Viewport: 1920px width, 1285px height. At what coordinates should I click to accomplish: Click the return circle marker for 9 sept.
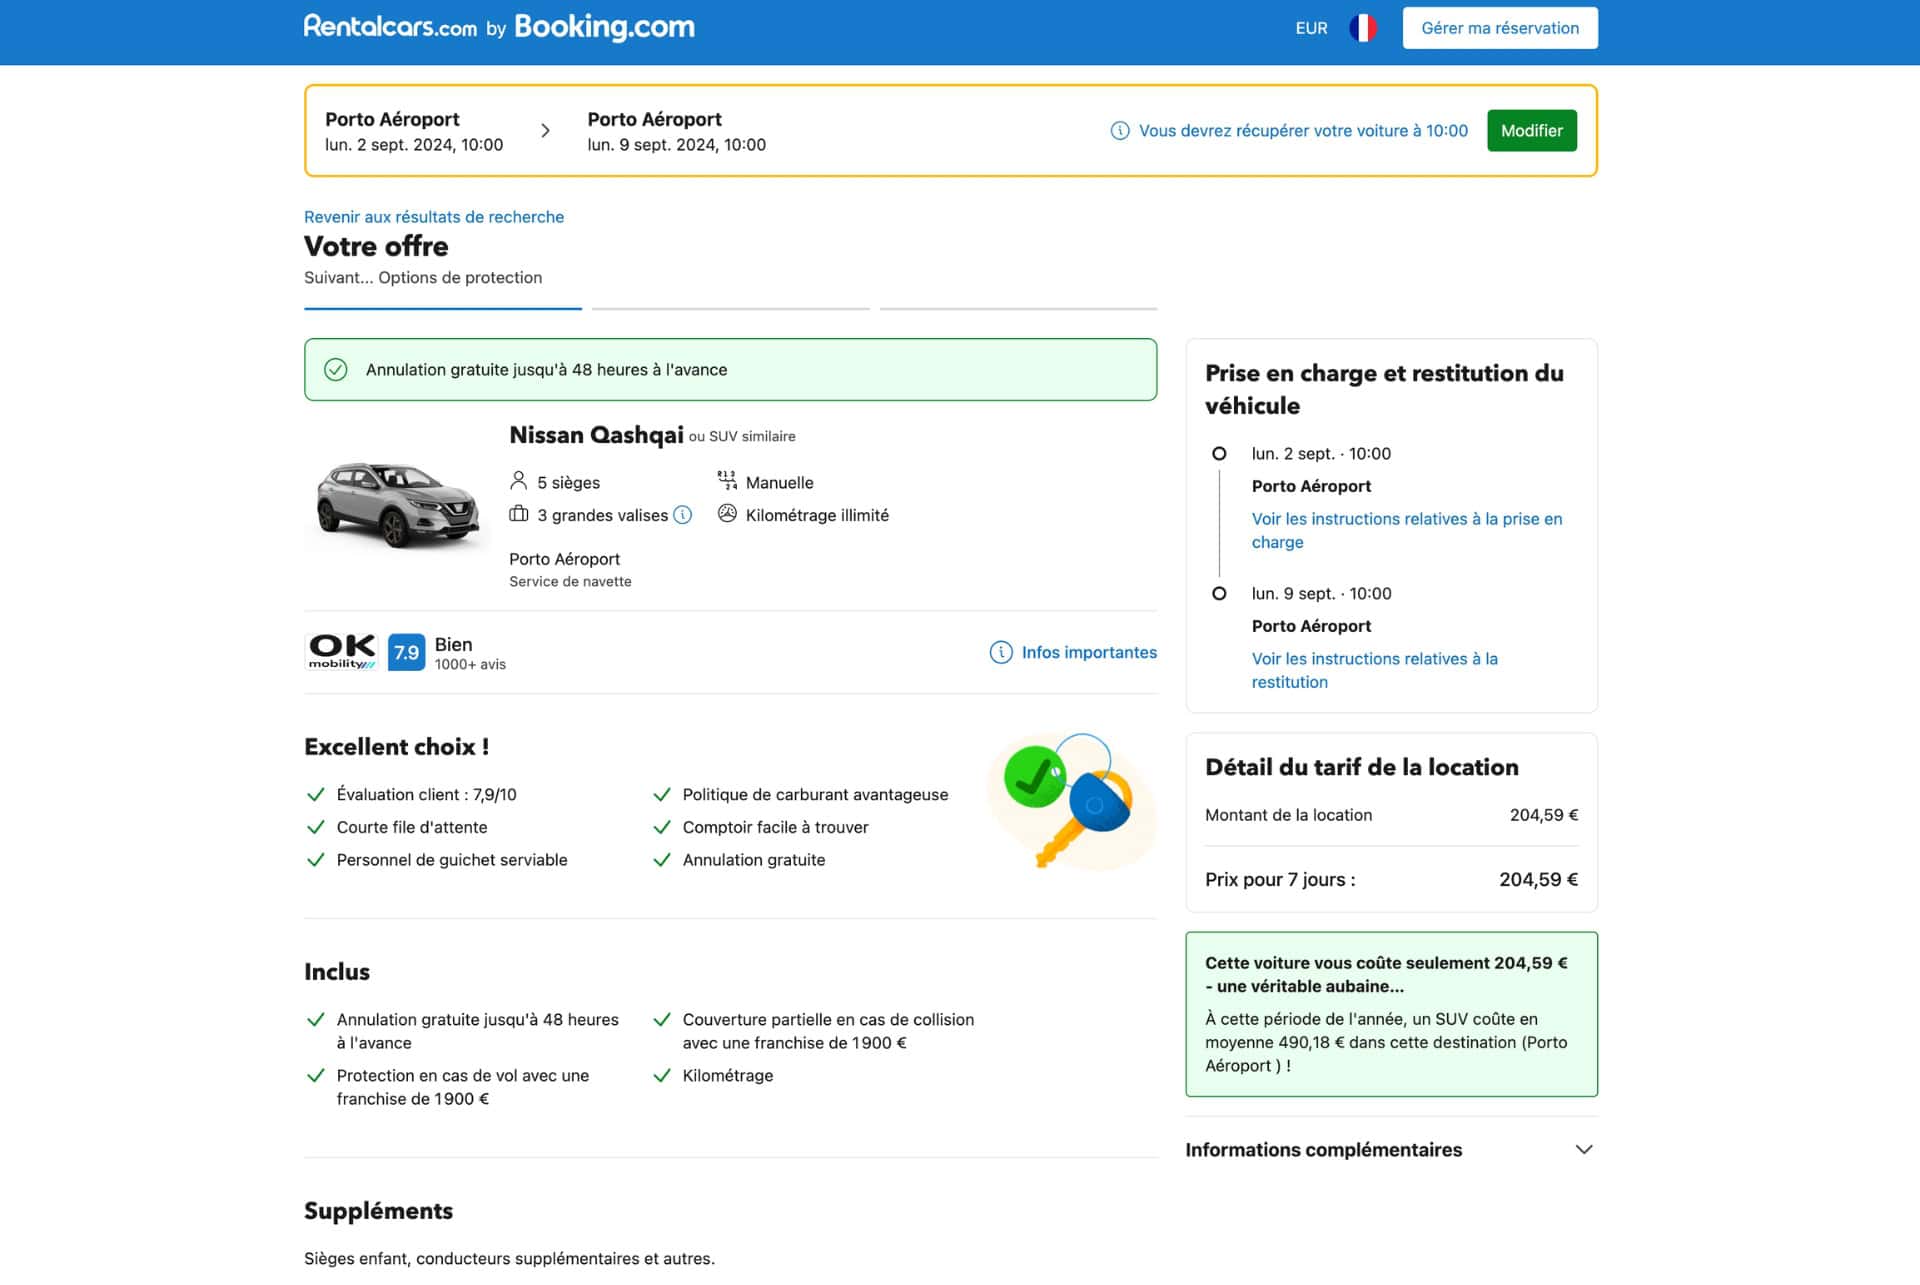[1219, 594]
